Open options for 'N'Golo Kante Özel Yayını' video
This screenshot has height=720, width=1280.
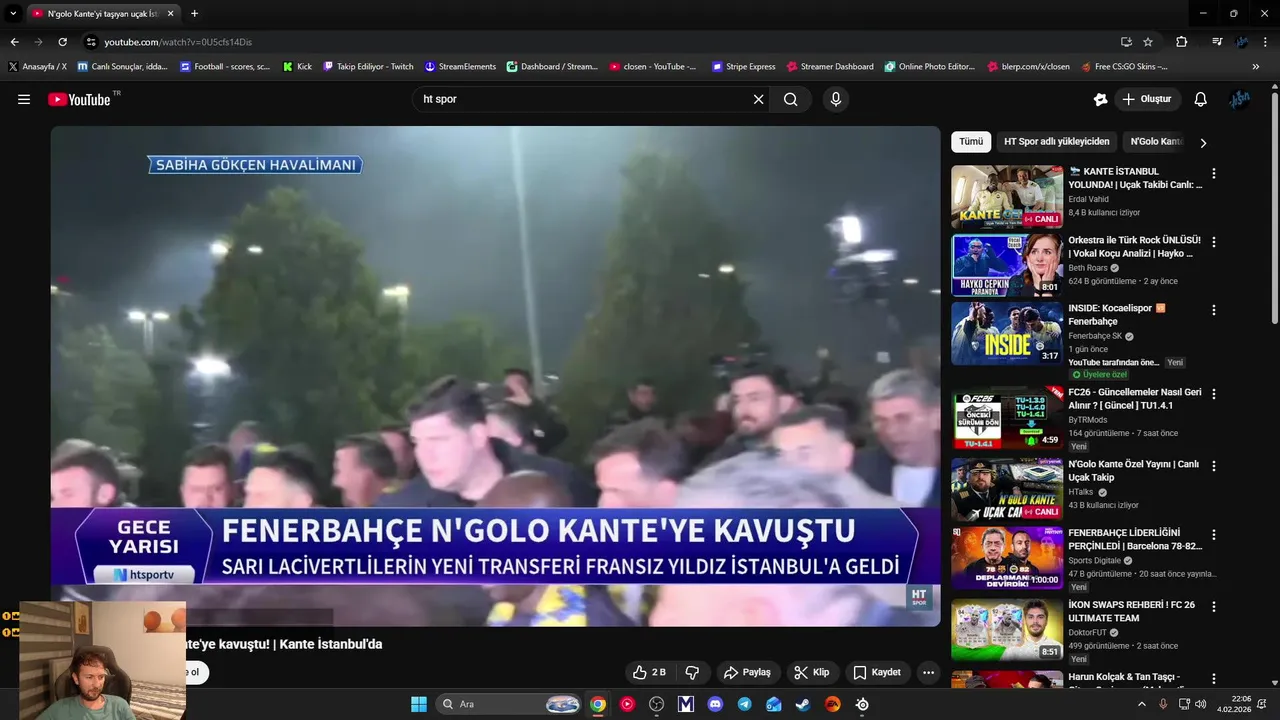coord(1214,466)
